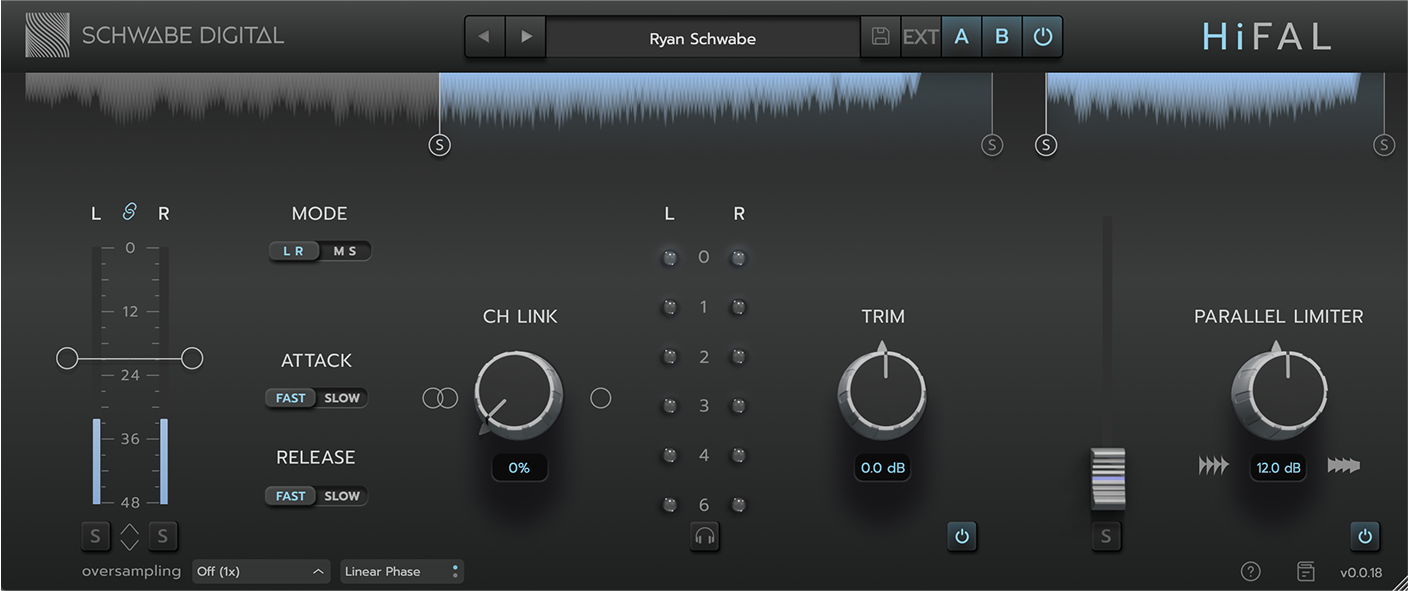This screenshot has height=591, width=1408.
Task: Click the vertical fader handle
Action: tap(1107, 480)
